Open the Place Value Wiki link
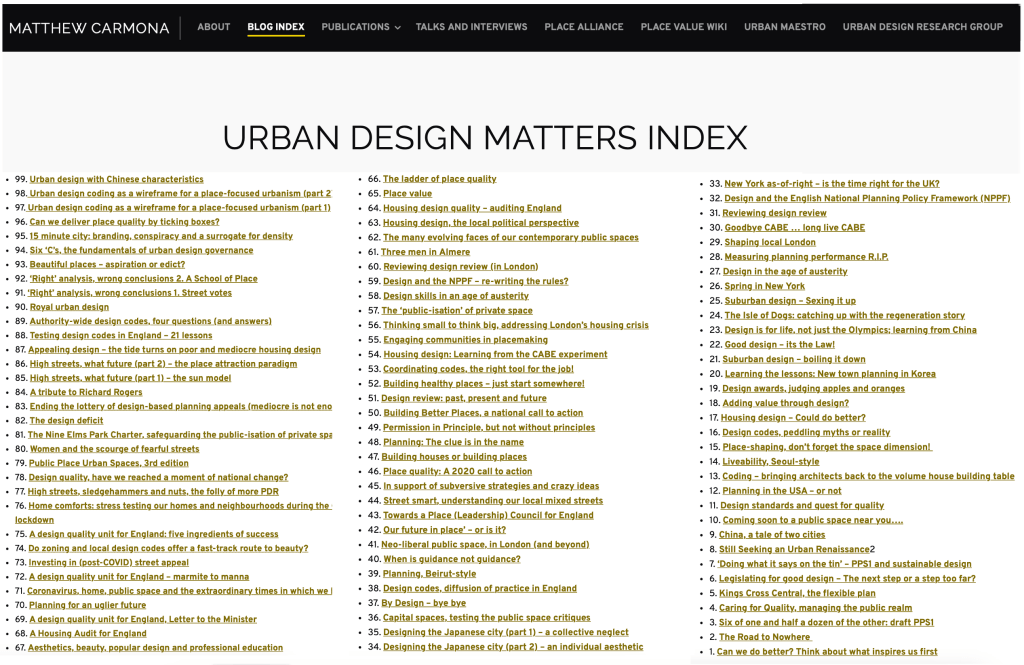The width and height of the screenshot is (1024, 665). click(683, 27)
